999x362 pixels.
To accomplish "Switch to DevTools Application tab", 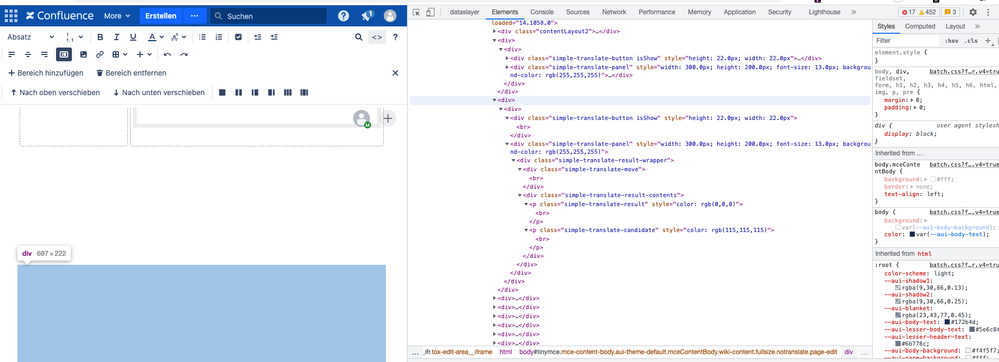I will (740, 12).
